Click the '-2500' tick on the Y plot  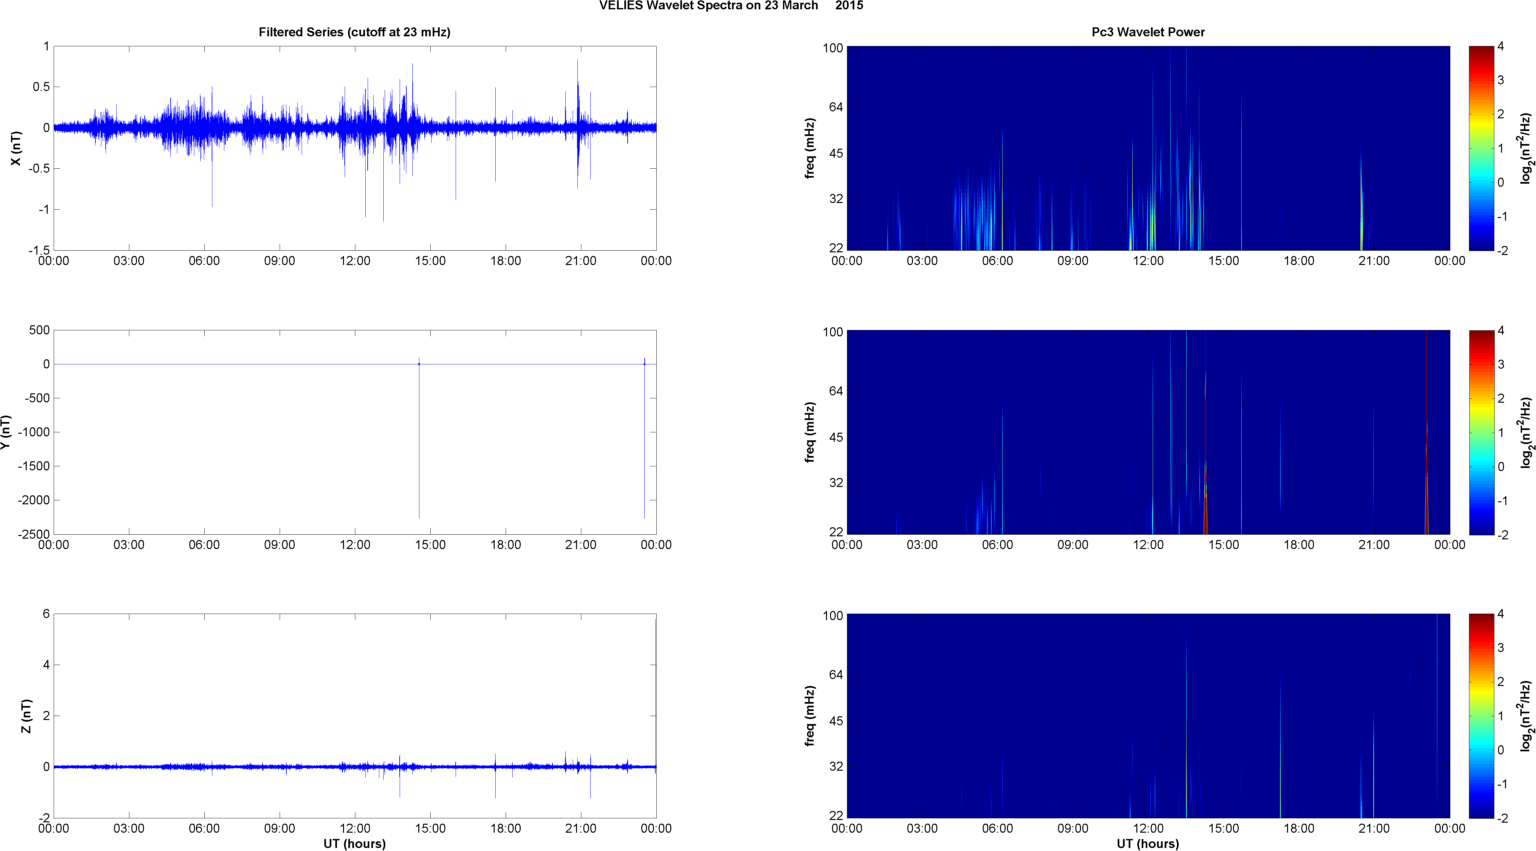(33, 534)
